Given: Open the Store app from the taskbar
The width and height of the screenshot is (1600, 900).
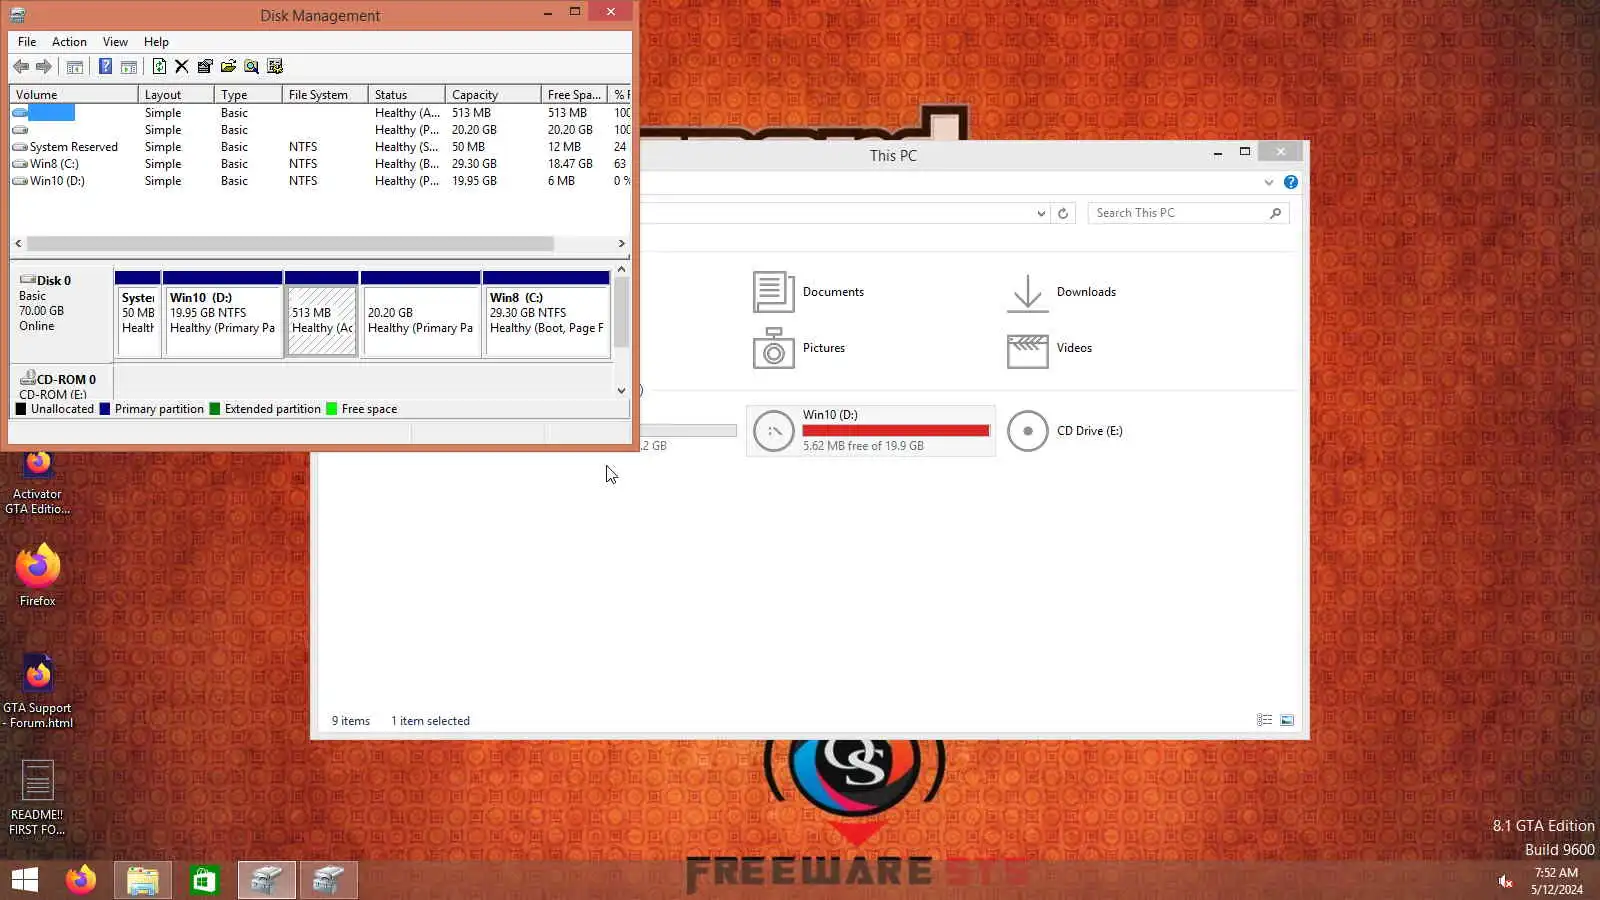Looking at the screenshot, I should [204, 880].
